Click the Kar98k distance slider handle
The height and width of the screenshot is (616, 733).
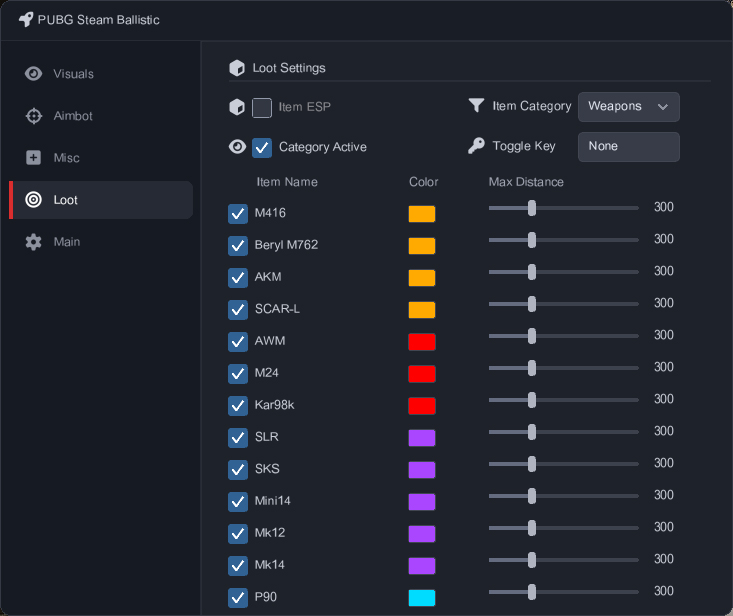click(x=532, y=400)
